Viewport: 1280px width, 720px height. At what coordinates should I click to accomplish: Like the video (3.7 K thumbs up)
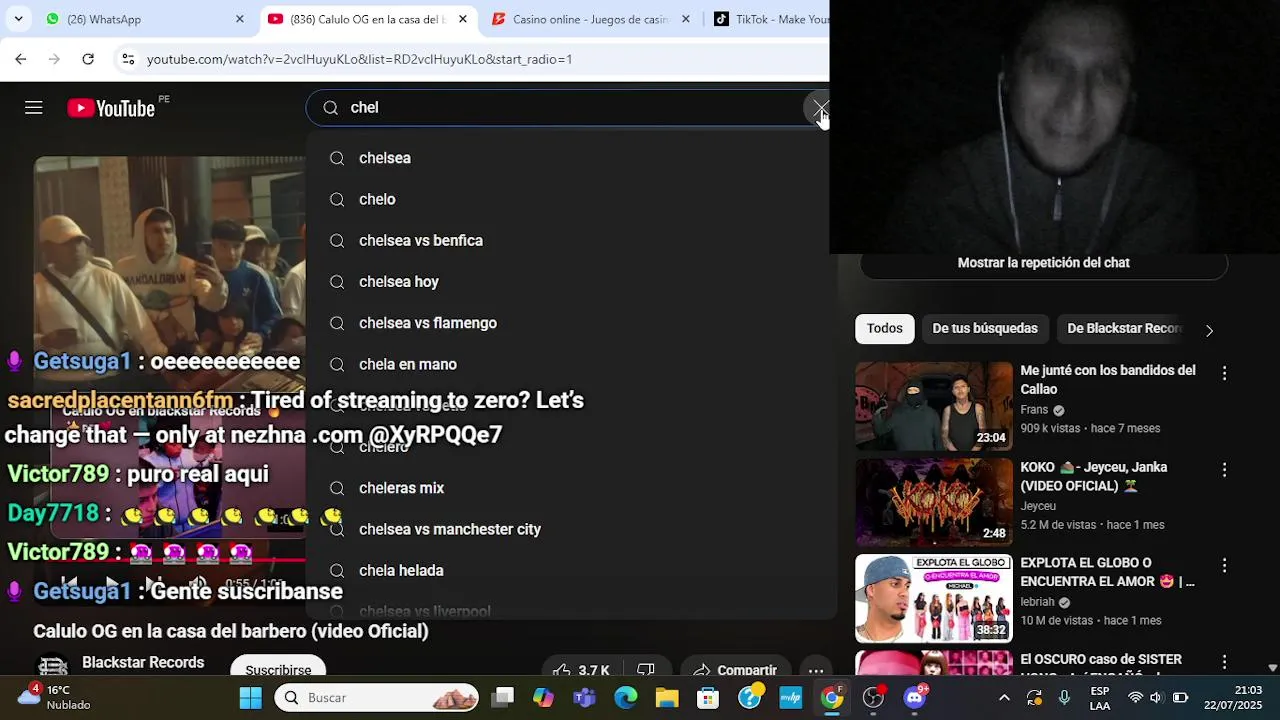[x=581, y=669]
